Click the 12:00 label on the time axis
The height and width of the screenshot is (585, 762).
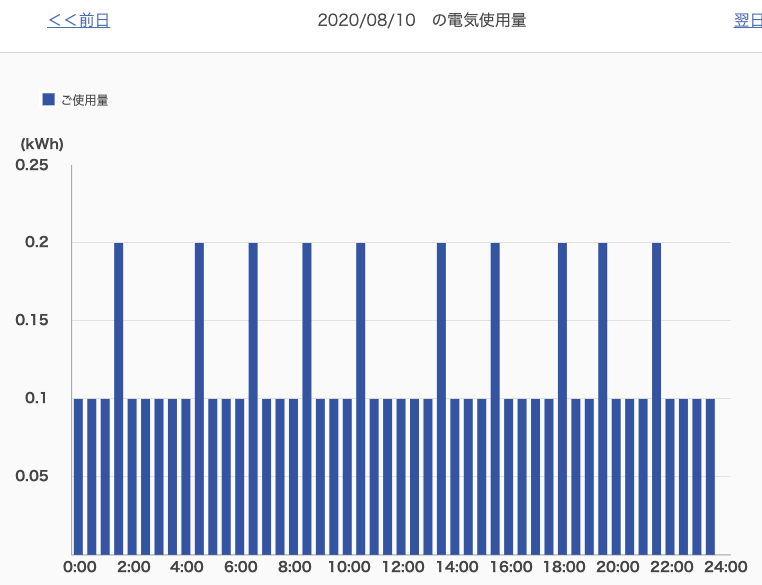[402, 568]
